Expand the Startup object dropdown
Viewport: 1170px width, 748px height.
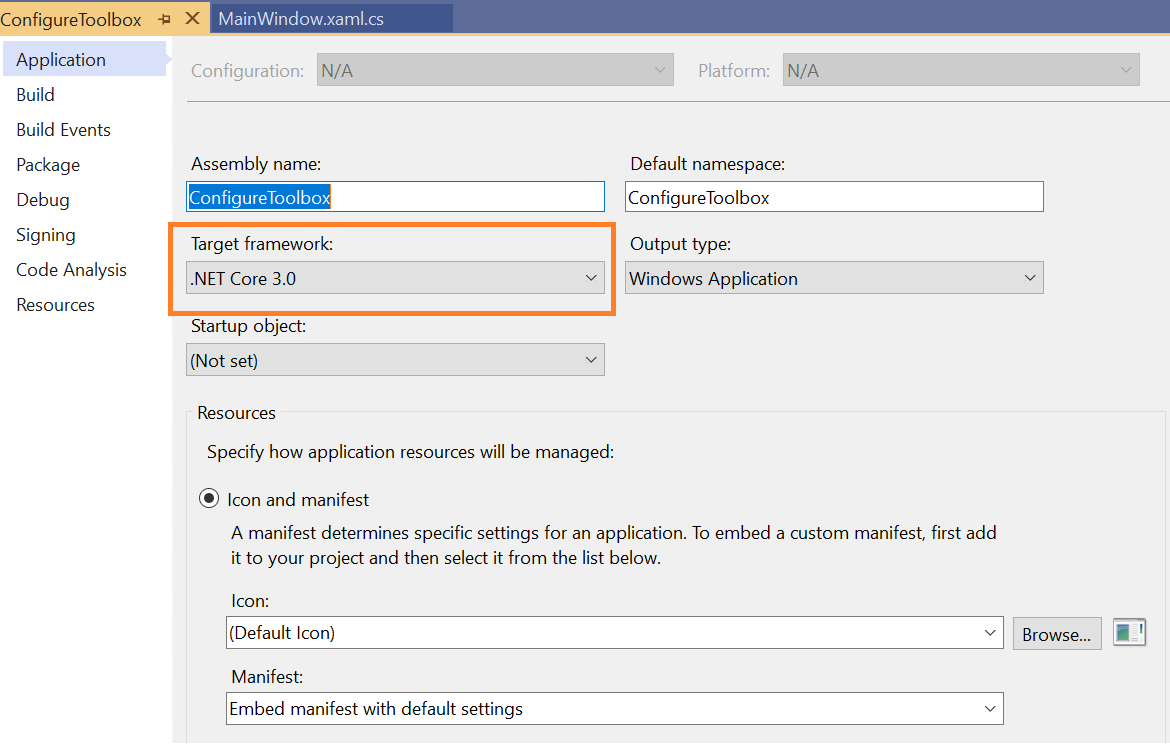[395, 360]
